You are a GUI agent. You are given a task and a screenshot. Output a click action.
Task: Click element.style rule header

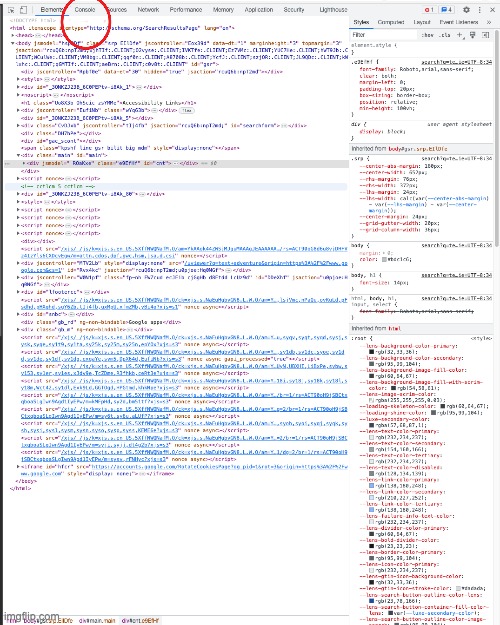[374, 45]
